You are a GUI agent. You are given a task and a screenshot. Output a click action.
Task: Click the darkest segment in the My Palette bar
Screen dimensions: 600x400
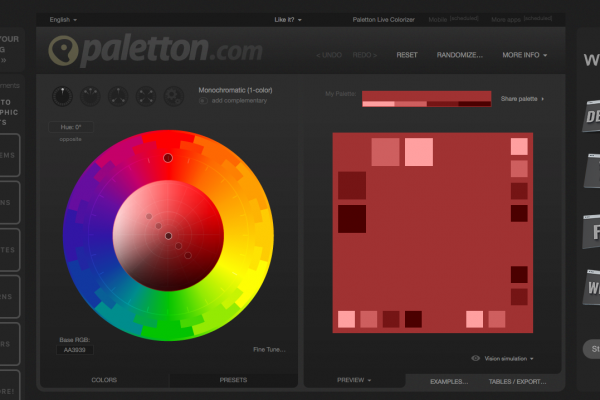[475, 104]
